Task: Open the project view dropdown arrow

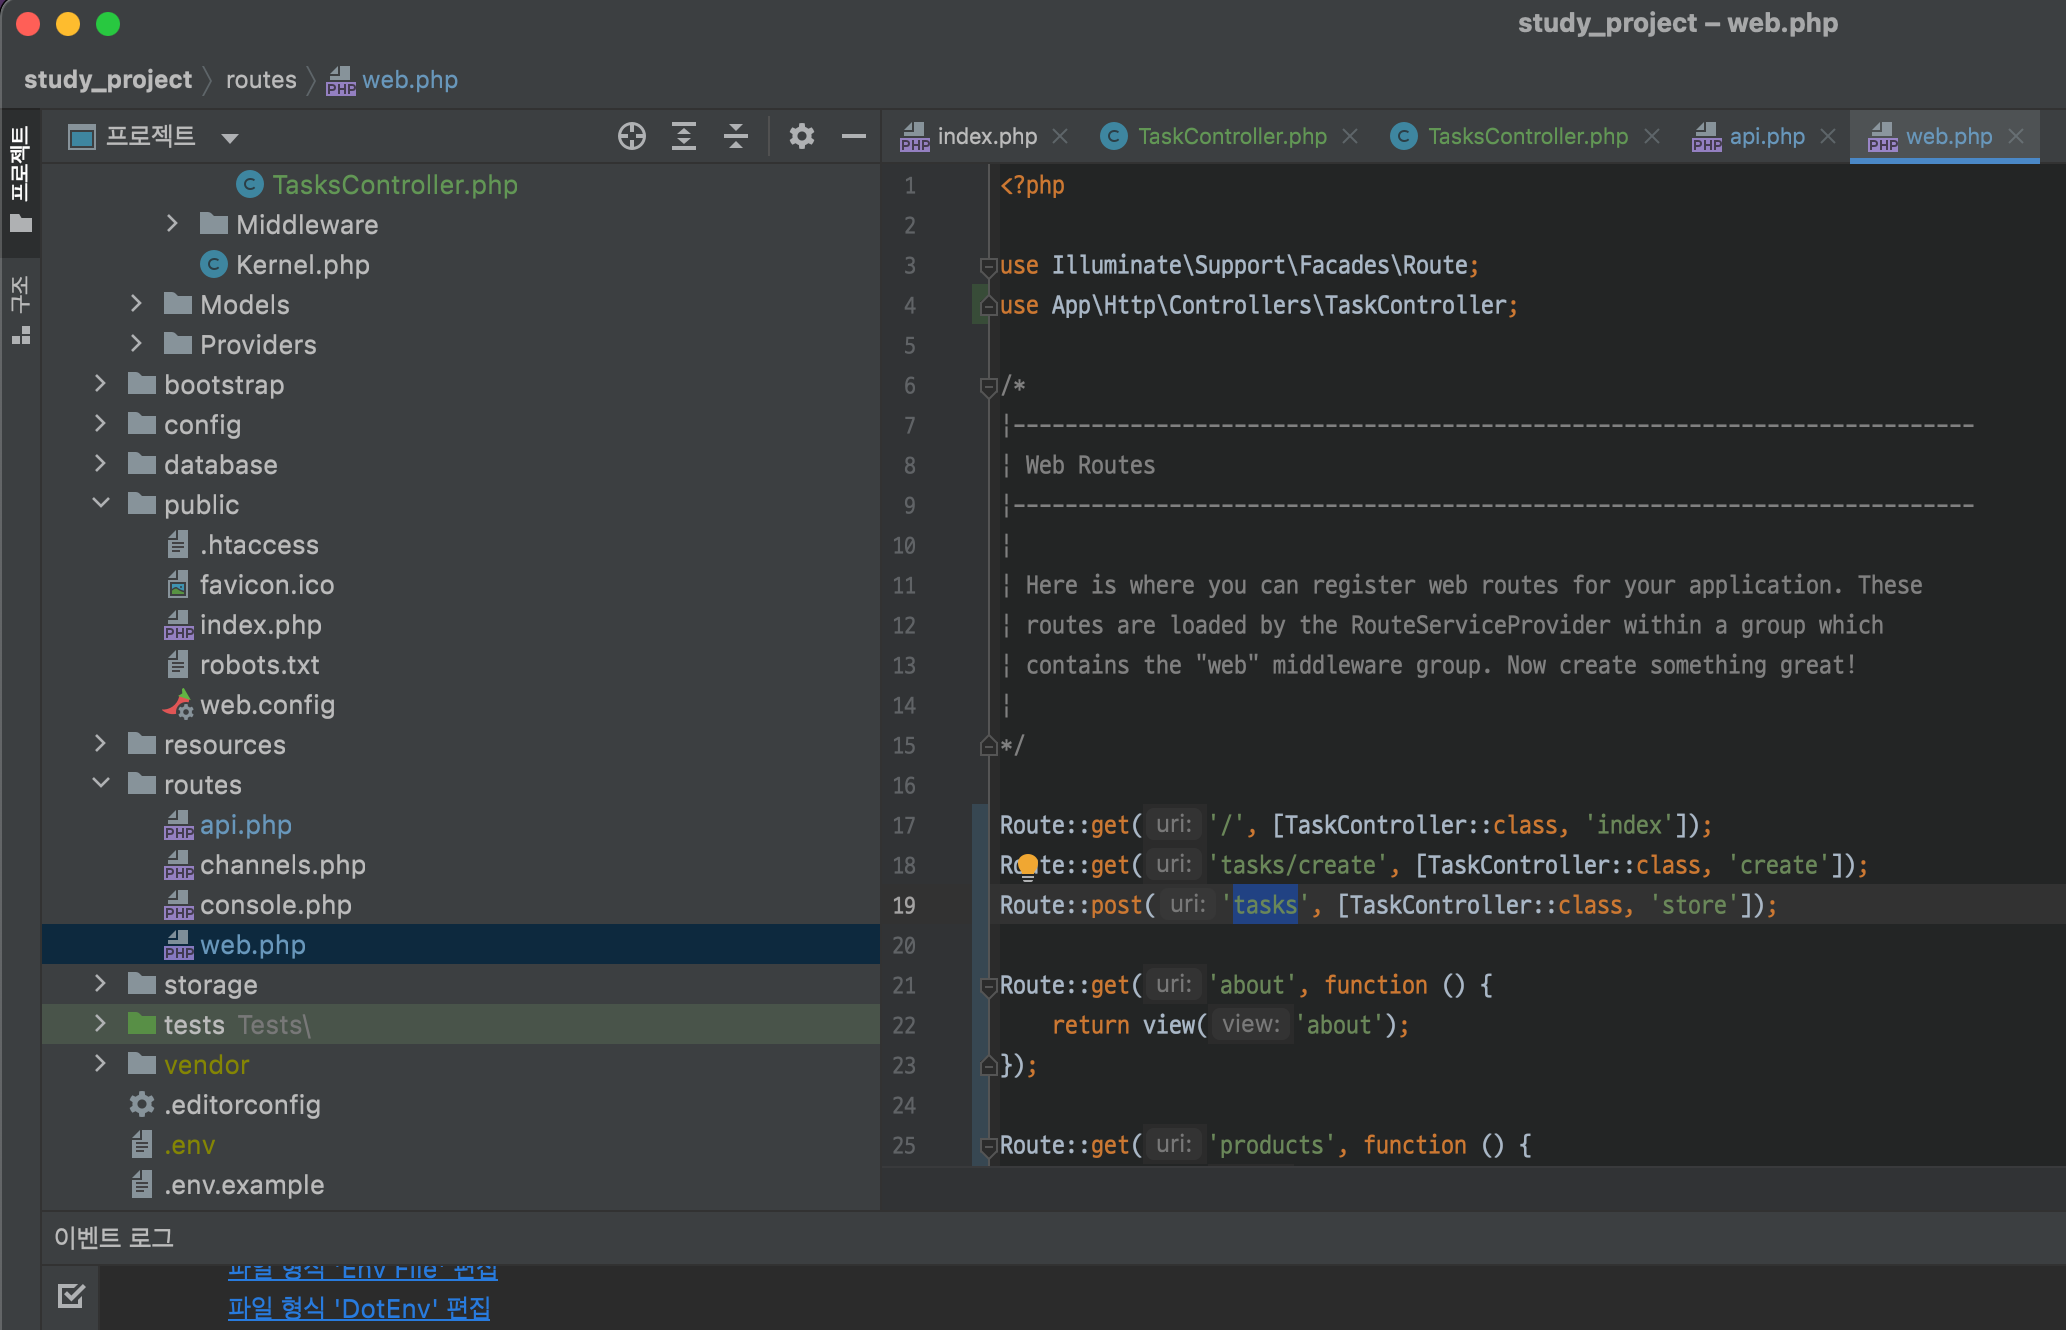Action: pos(230,138)
